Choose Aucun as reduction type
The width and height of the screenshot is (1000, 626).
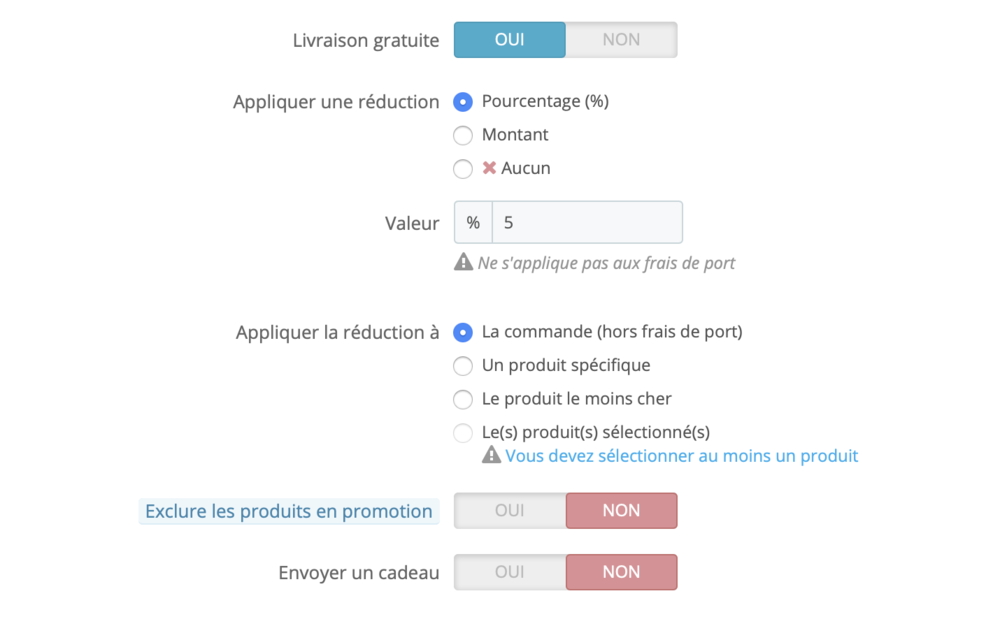(x=462, y=168)
